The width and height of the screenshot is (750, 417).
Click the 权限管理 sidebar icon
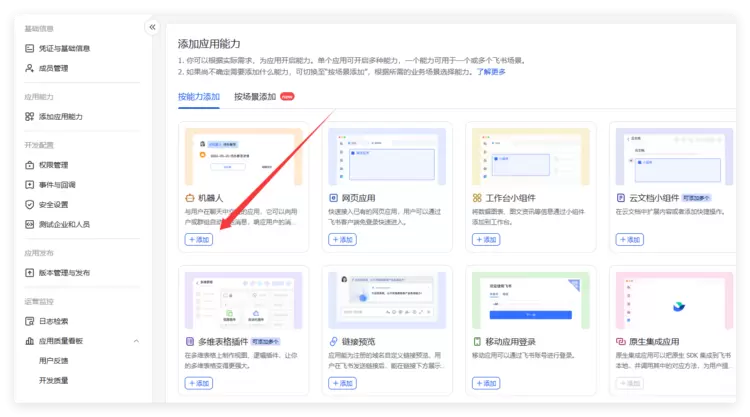(x=30, y=165)
